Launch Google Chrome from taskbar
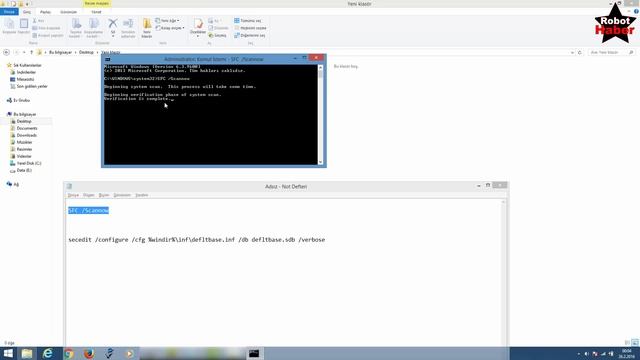The width and height of the screenshot is (640, 360). point(69,353)
